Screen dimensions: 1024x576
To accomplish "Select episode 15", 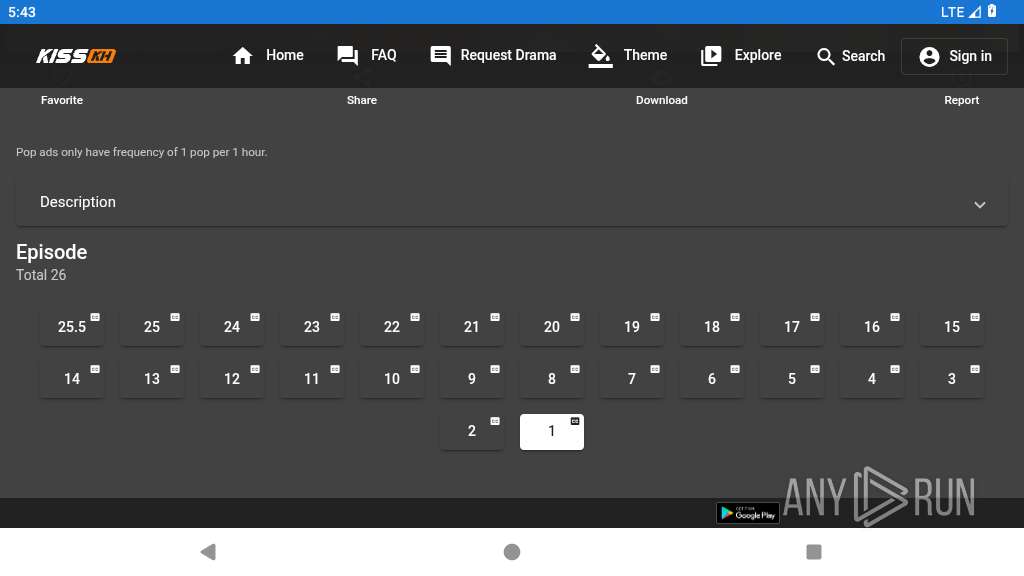I will (952, 327).
